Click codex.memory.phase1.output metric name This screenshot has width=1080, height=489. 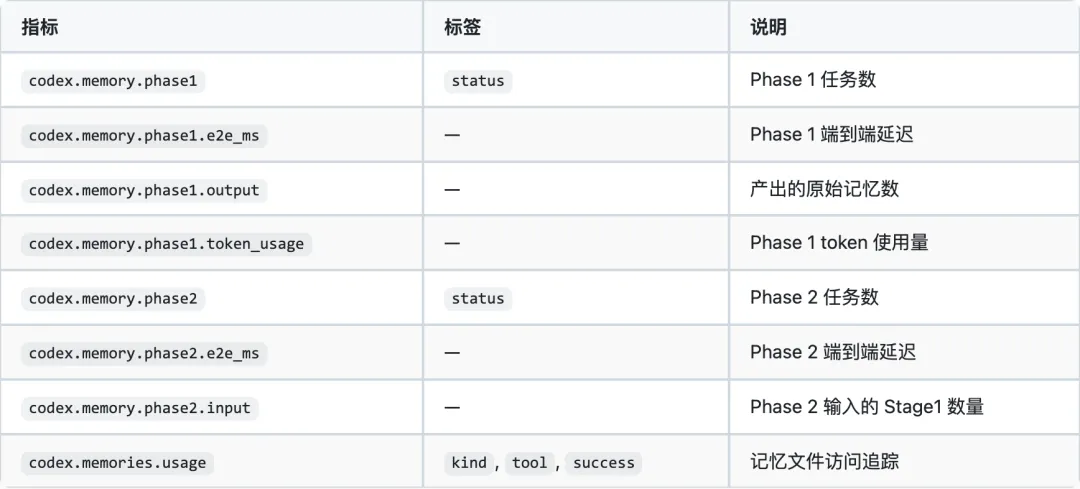click(144, 189)
